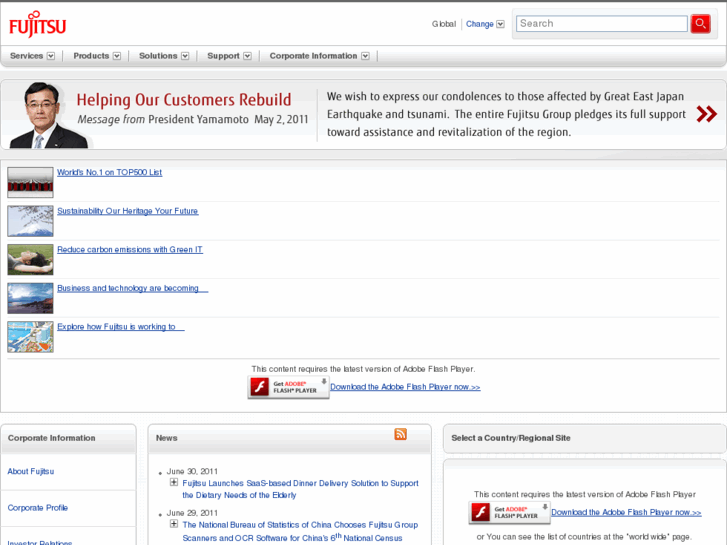Open the Business and technology thumbnail
This screenshot has width=727, height=545.
(x=31, y=298)
